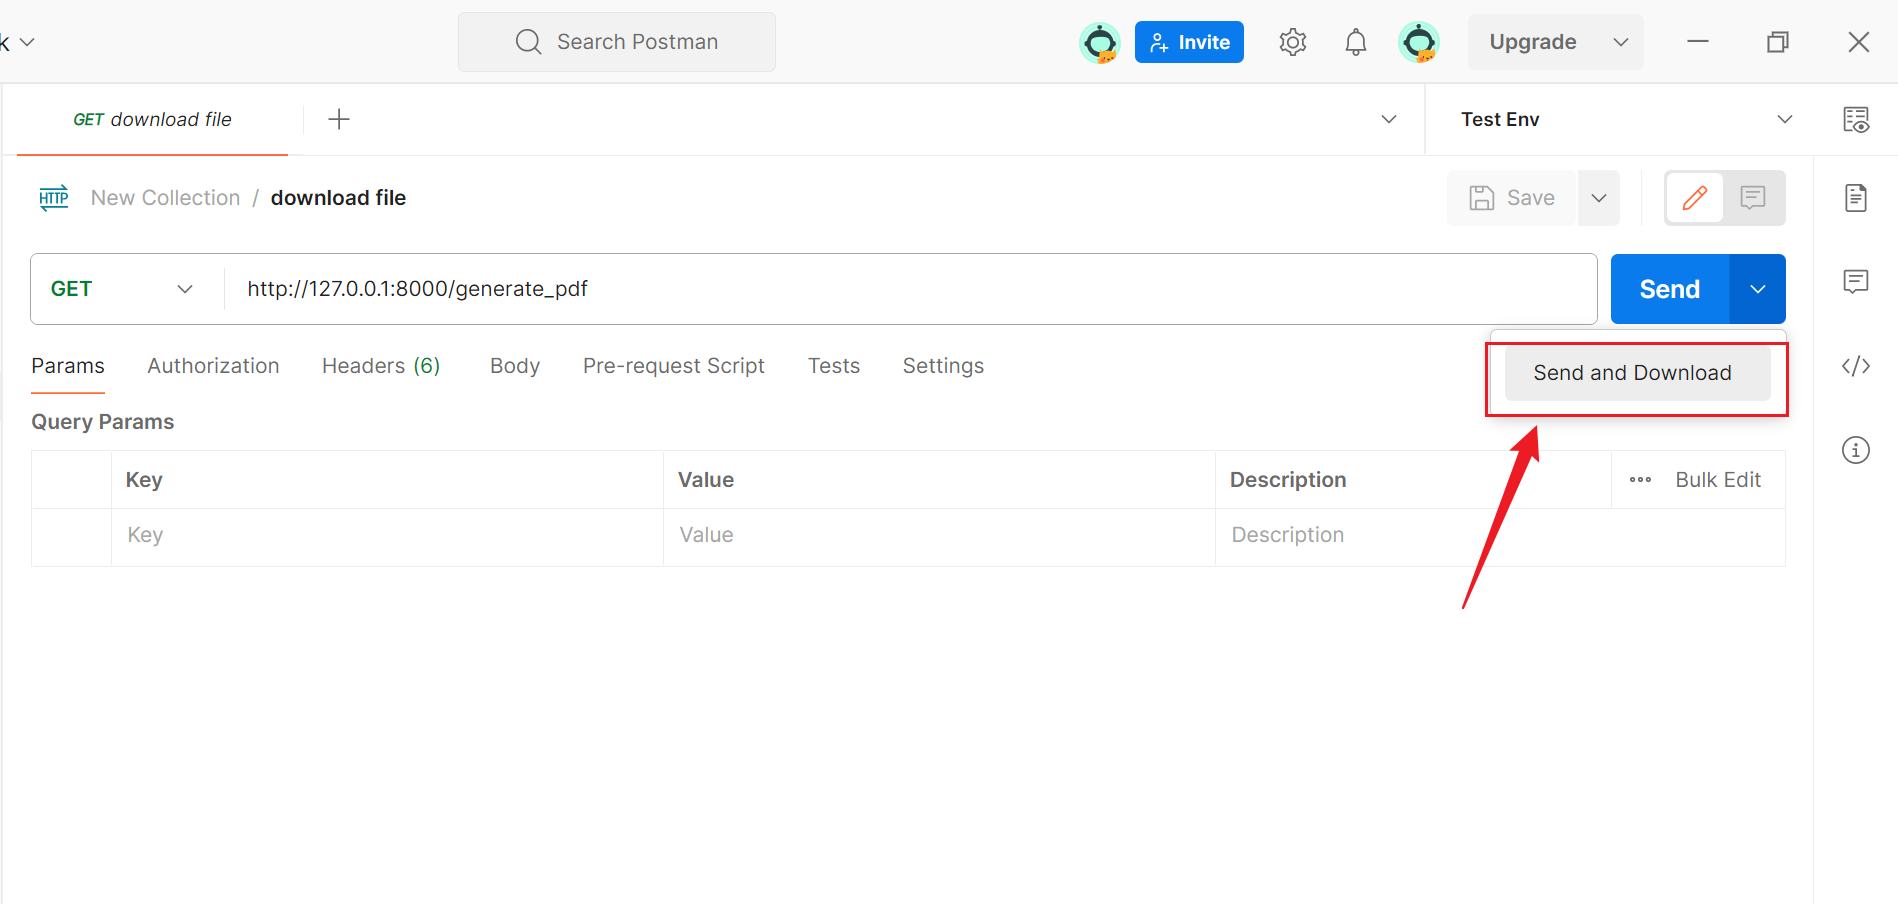
Task: Click the HTTP request type icon
Action: tap(54, 197)
